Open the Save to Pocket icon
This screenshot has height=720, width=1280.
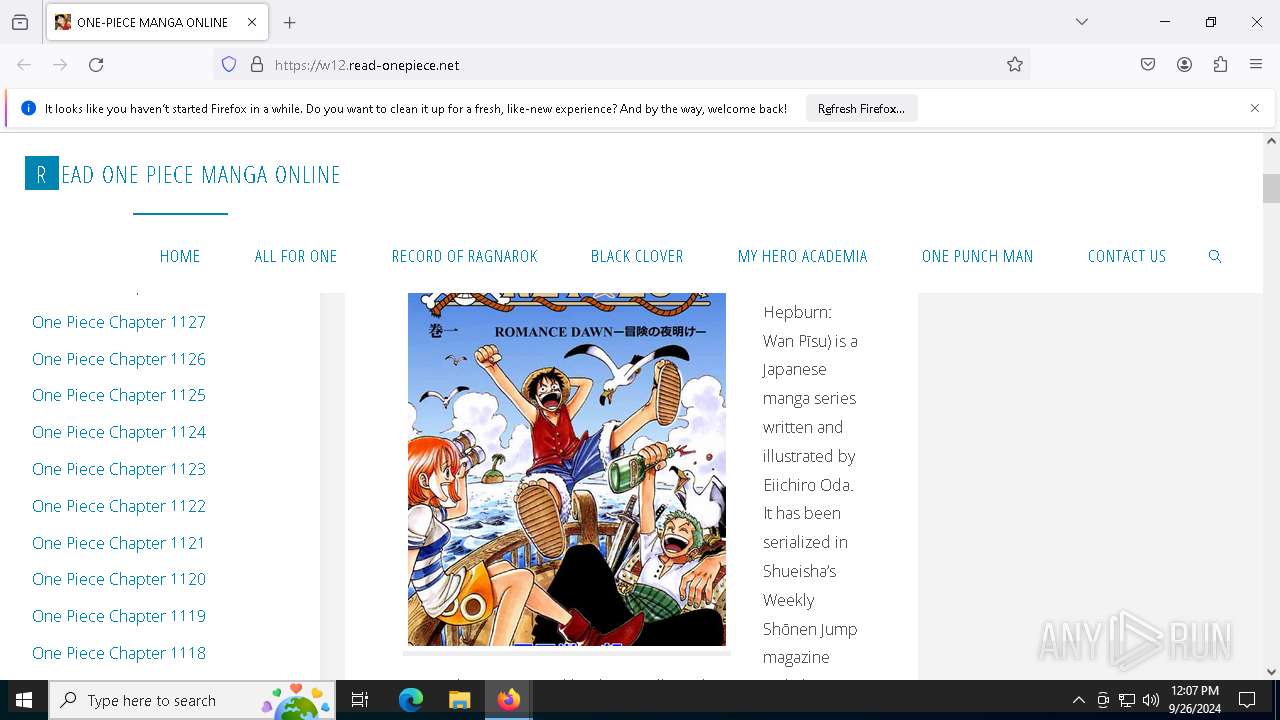pyautogui.click(x=1148, y=65)
